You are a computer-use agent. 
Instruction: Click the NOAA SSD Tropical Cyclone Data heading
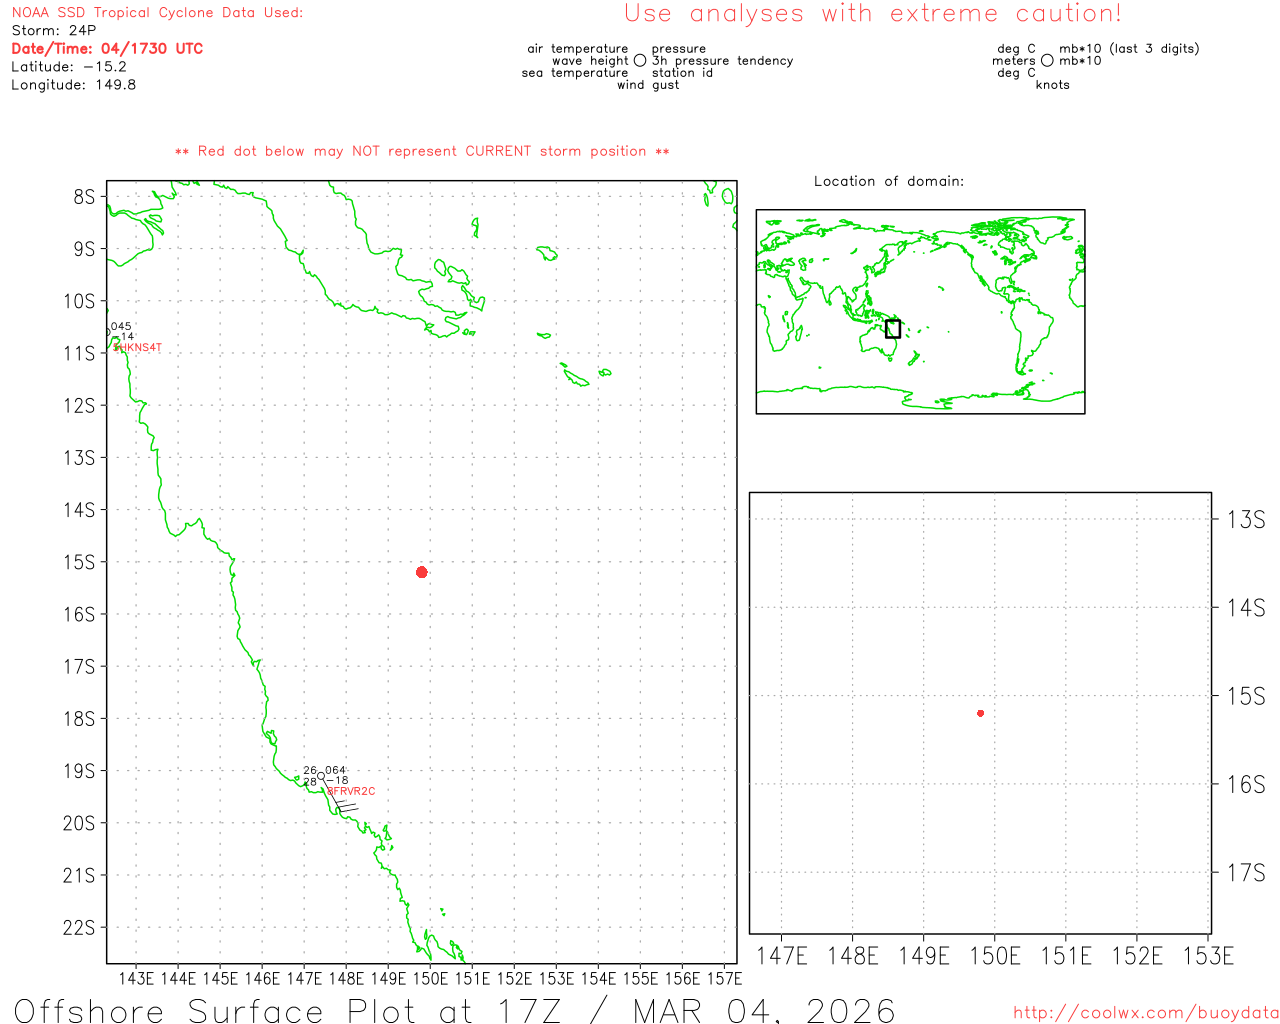157,13
